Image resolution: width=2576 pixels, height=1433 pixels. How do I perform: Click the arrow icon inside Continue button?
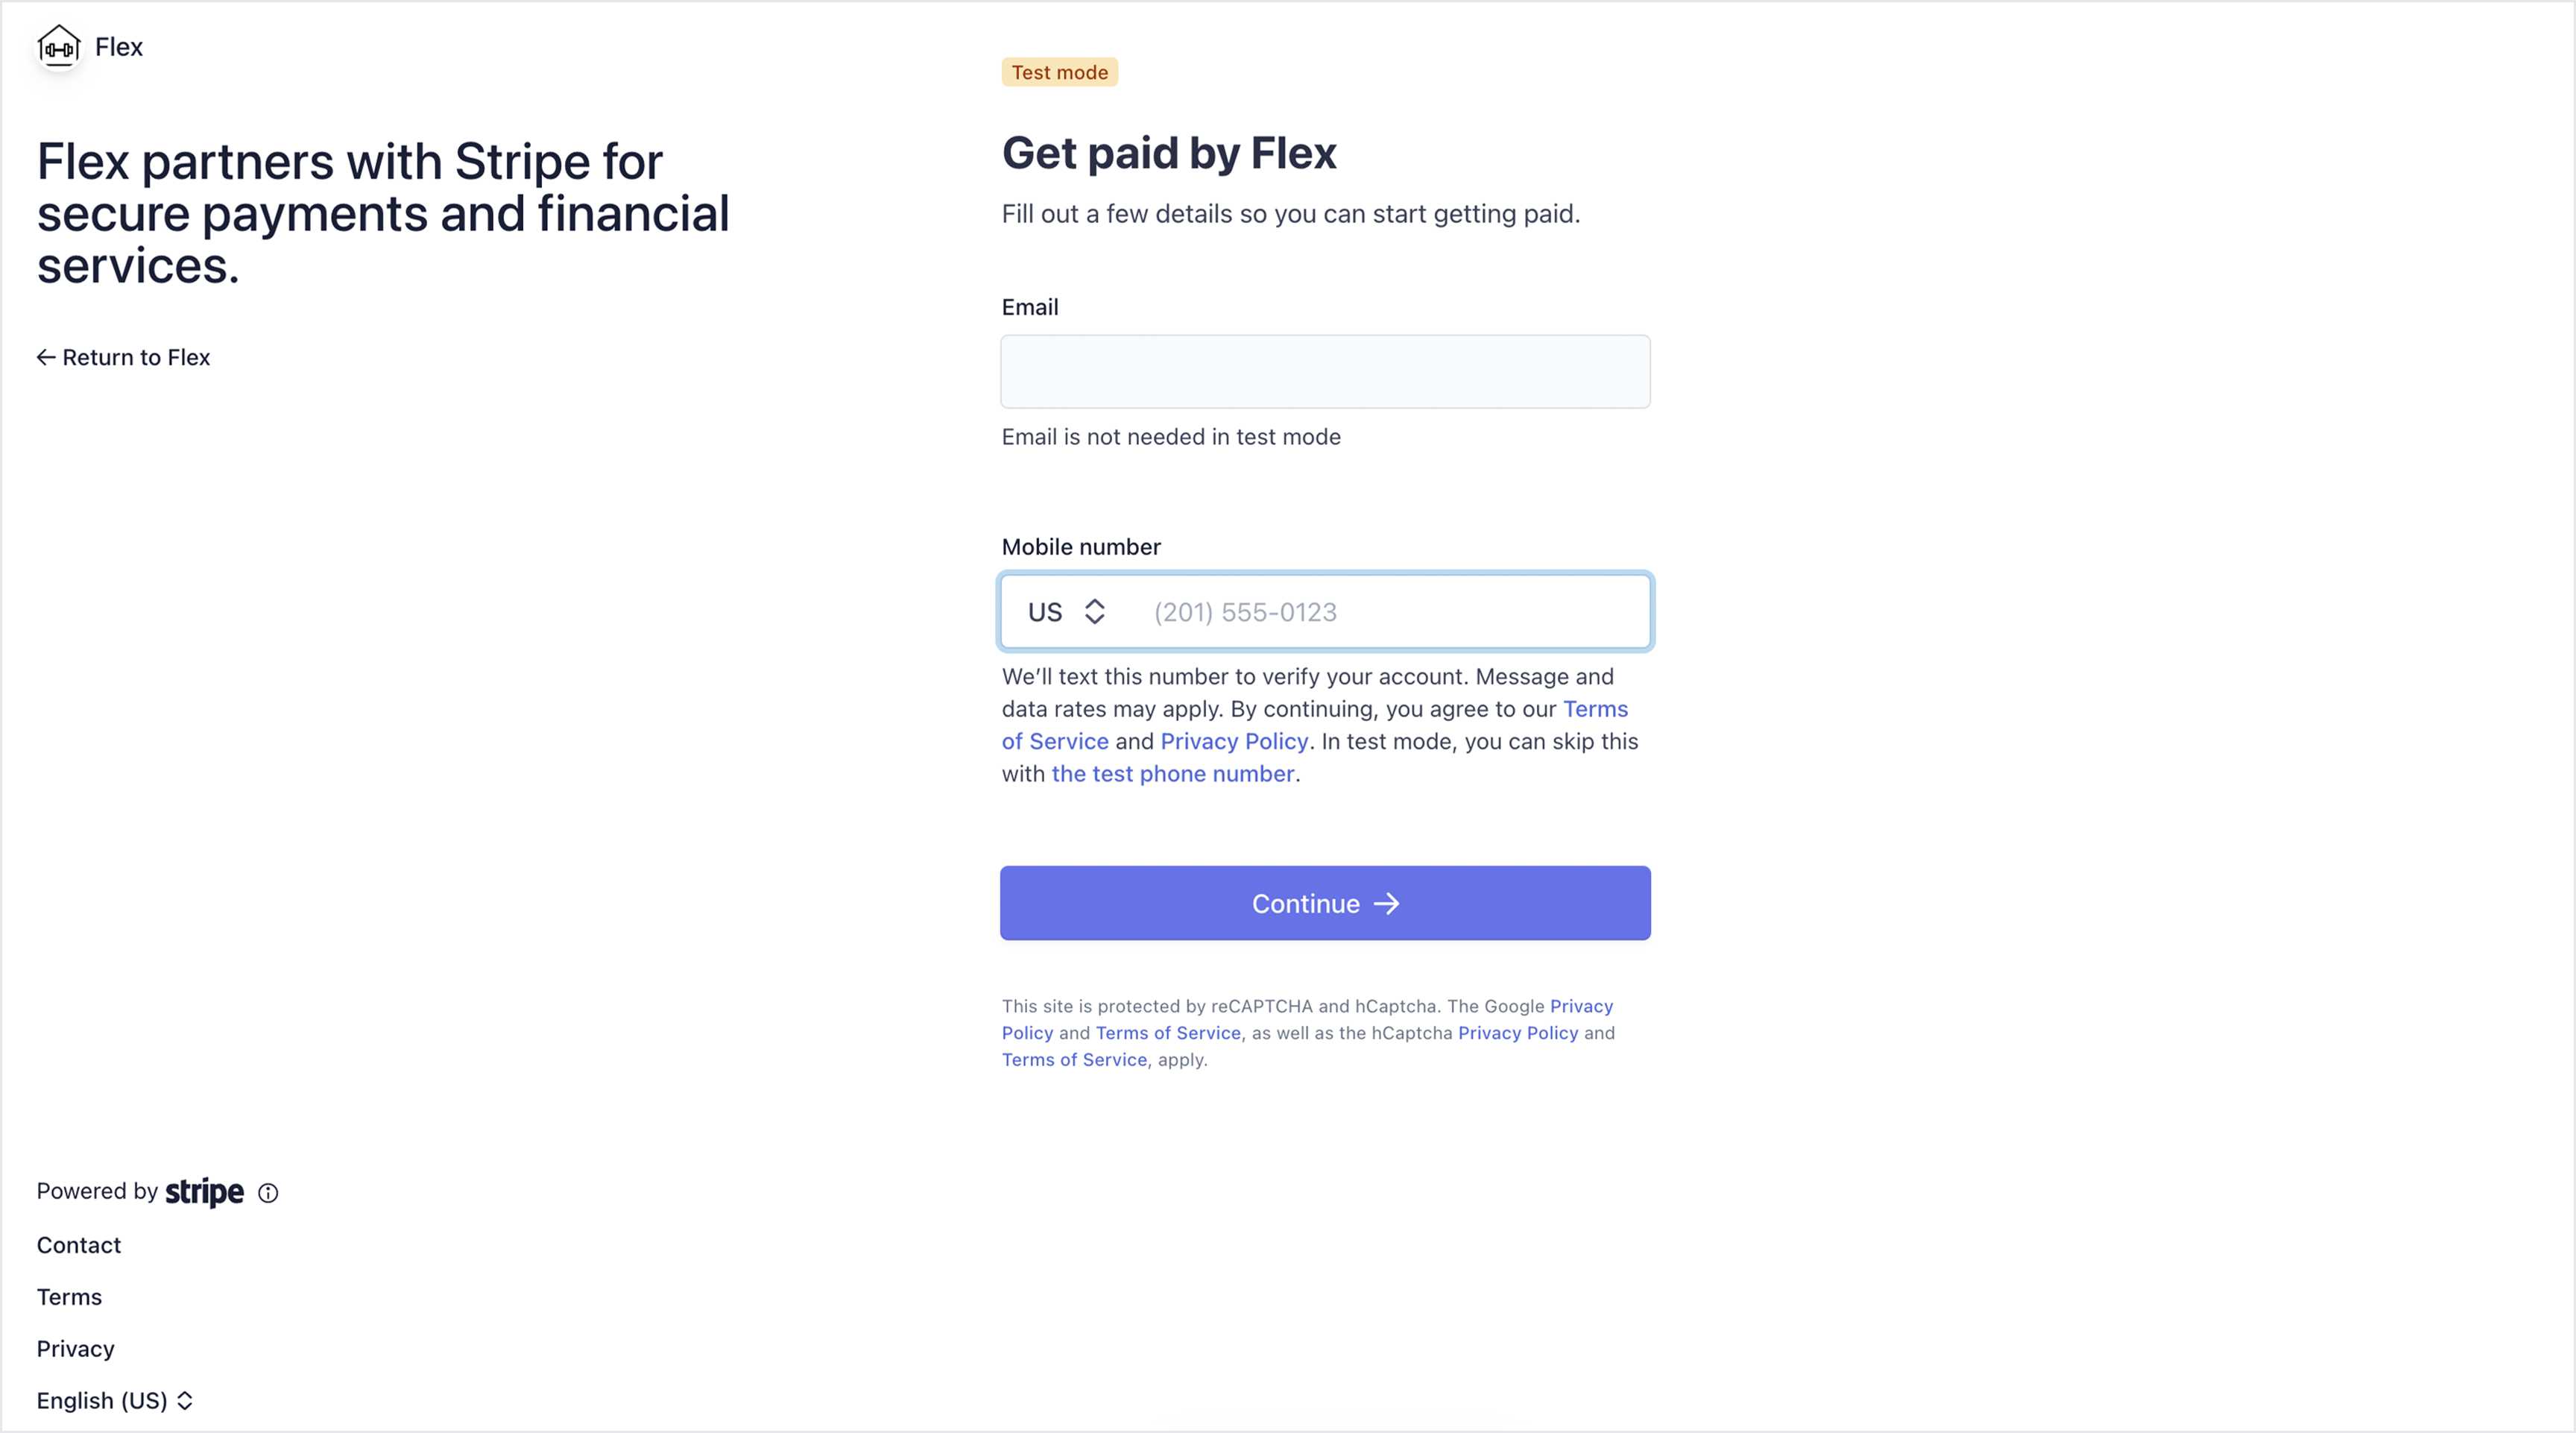[x=1386, y=904]
